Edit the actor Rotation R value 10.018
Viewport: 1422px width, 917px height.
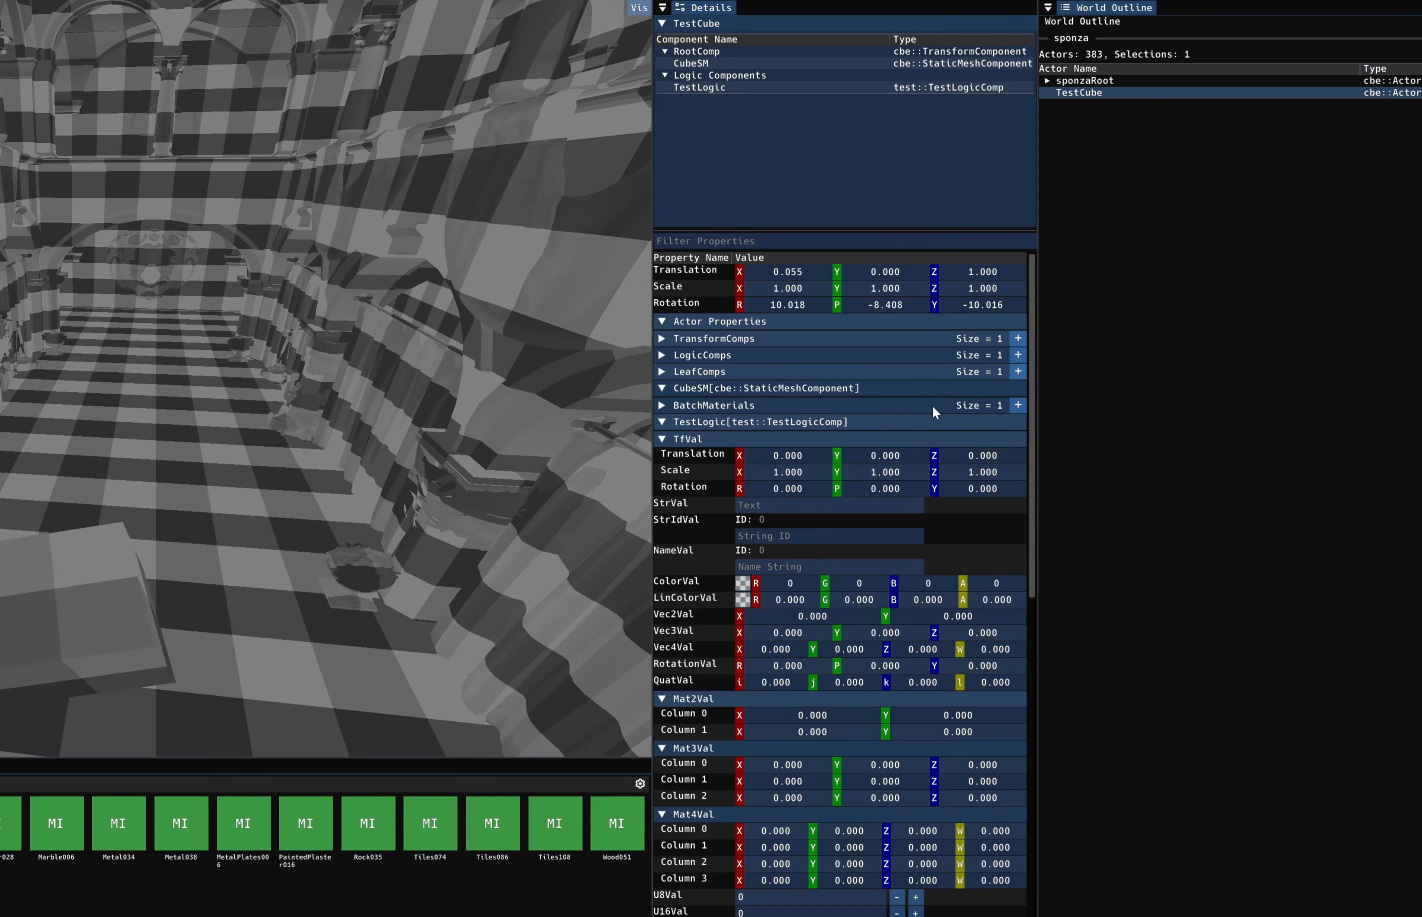point(788,305)
